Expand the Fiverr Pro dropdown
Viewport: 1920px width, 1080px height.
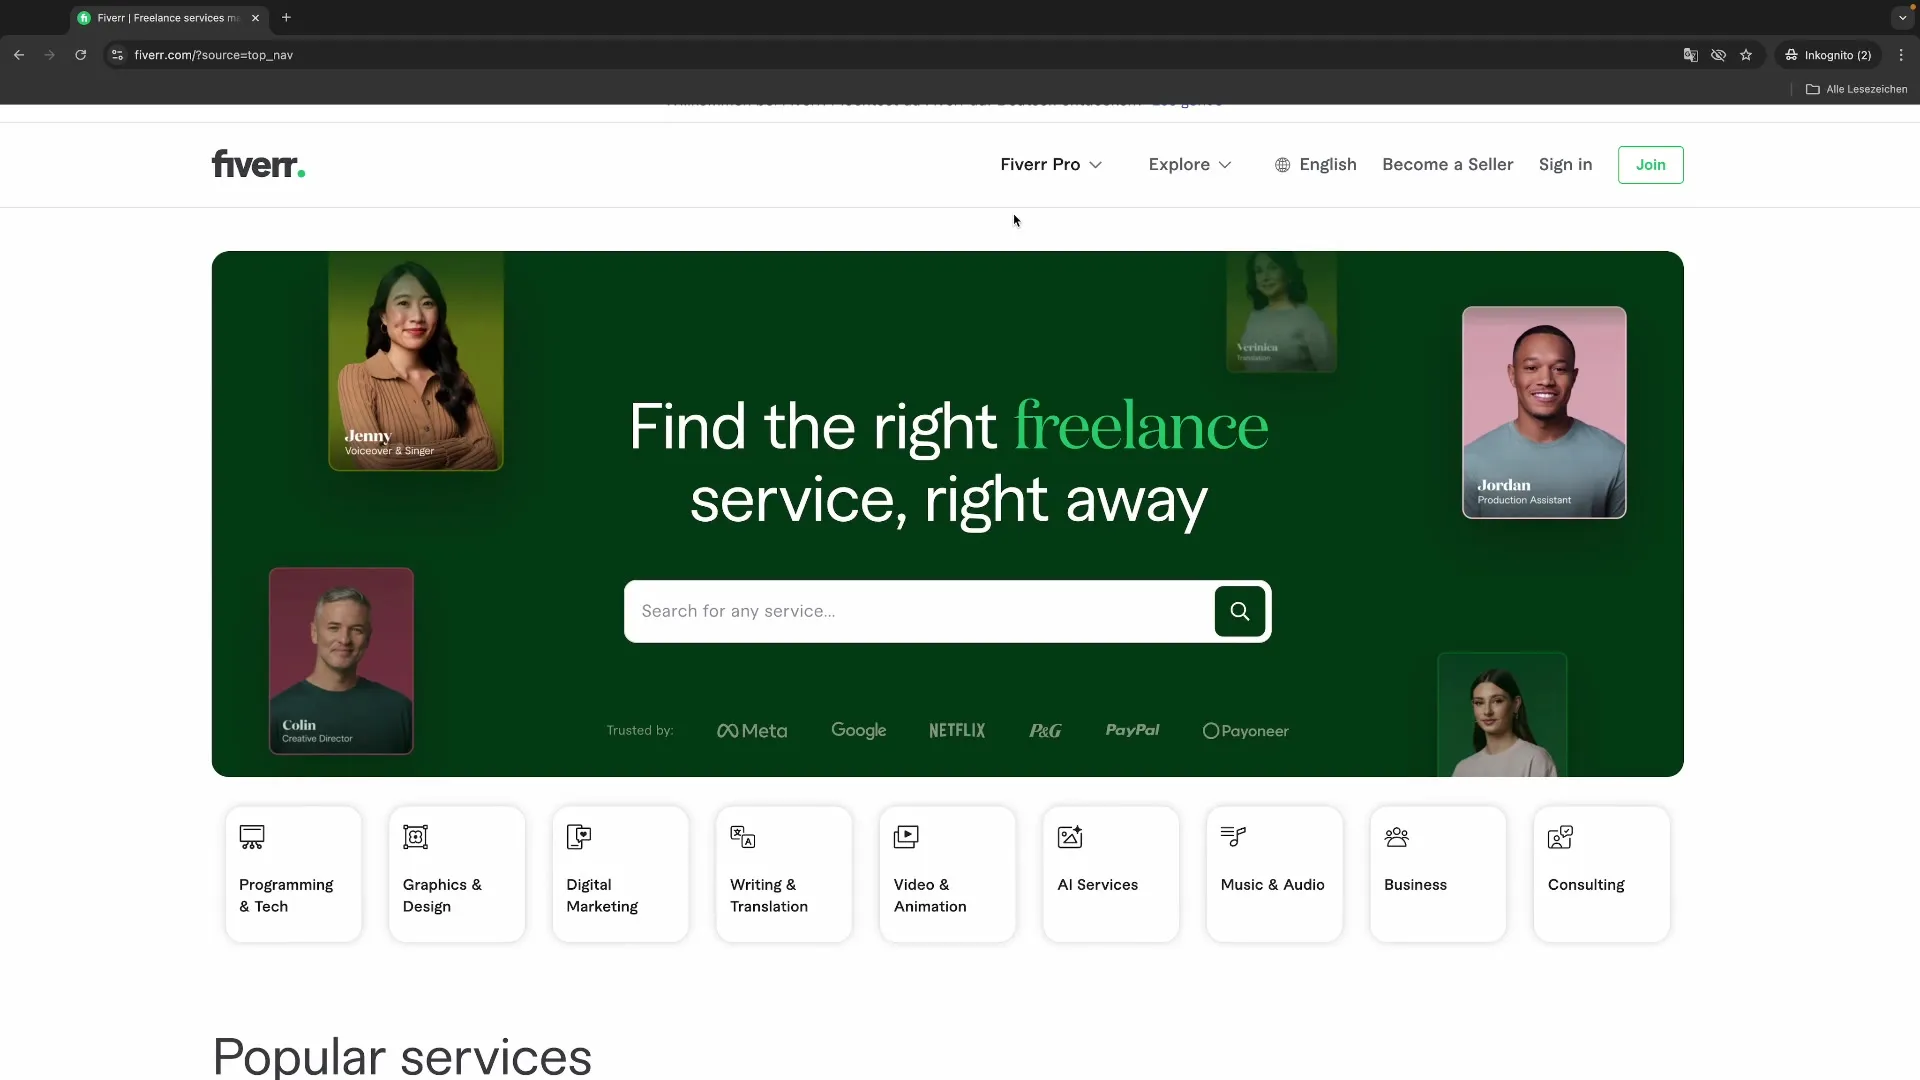1050,165
